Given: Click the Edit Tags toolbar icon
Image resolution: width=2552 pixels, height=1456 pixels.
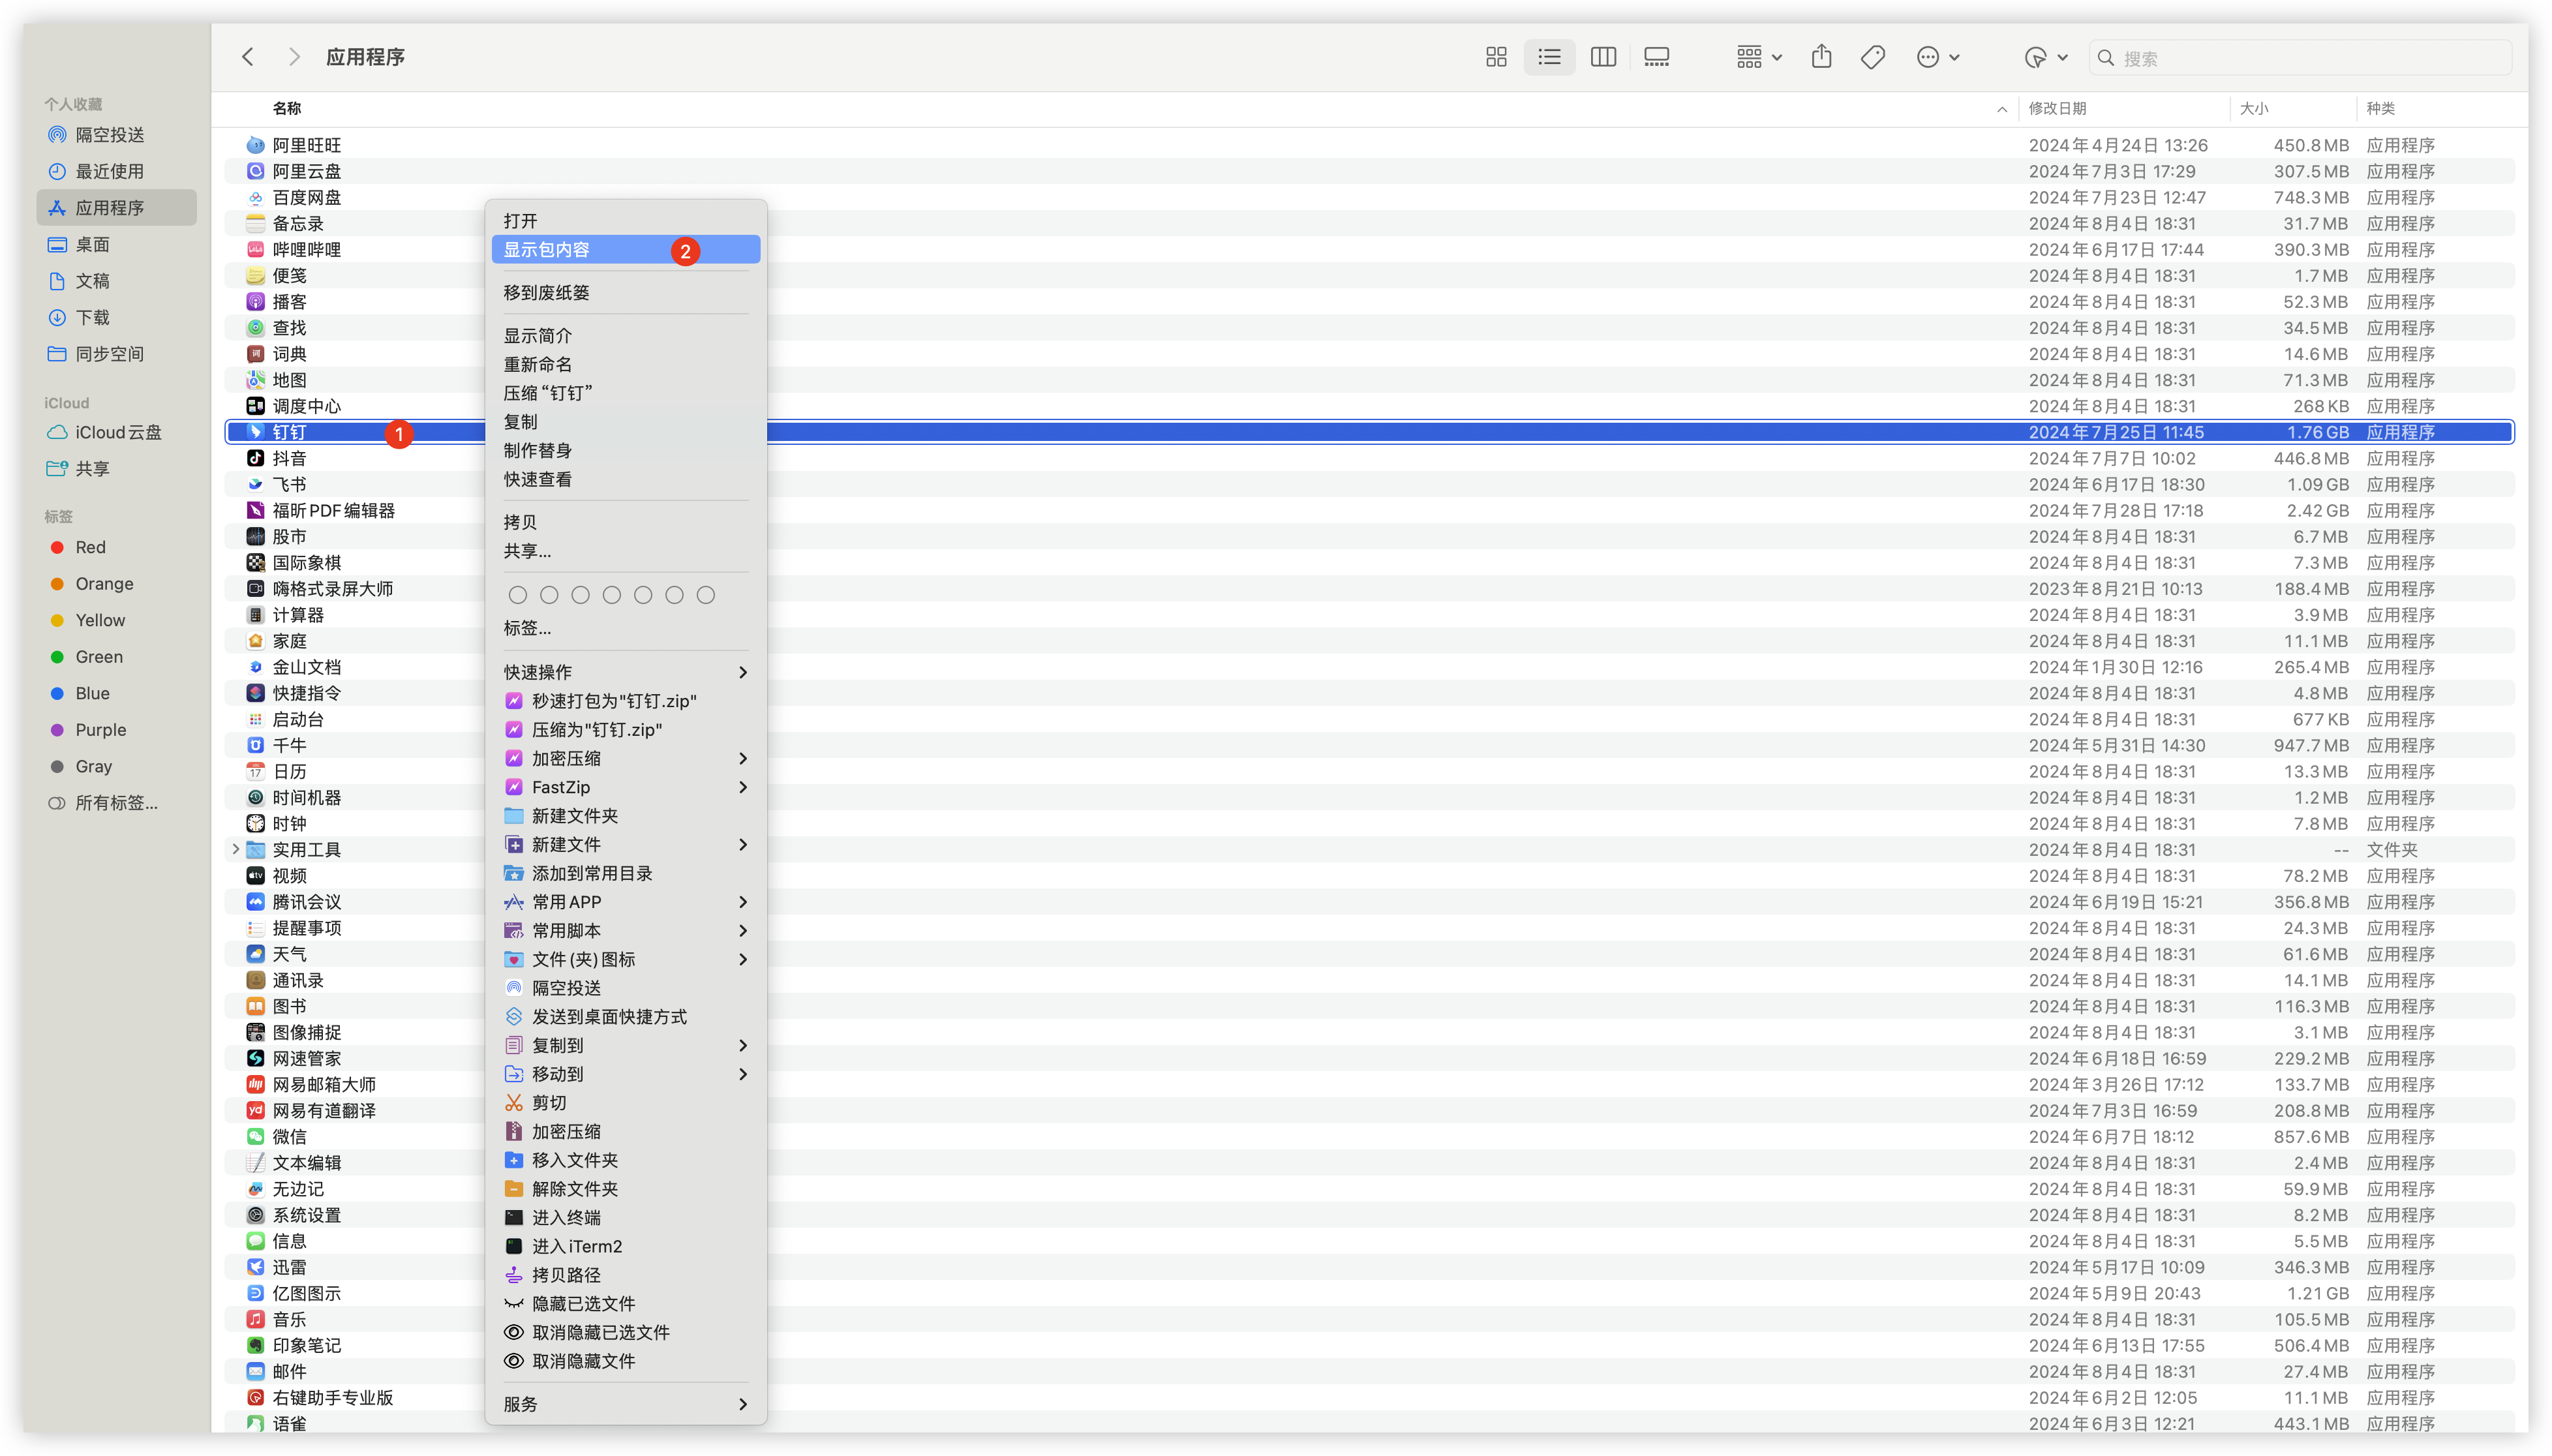Looking at the screenshot, I should tap(1873, 57).
